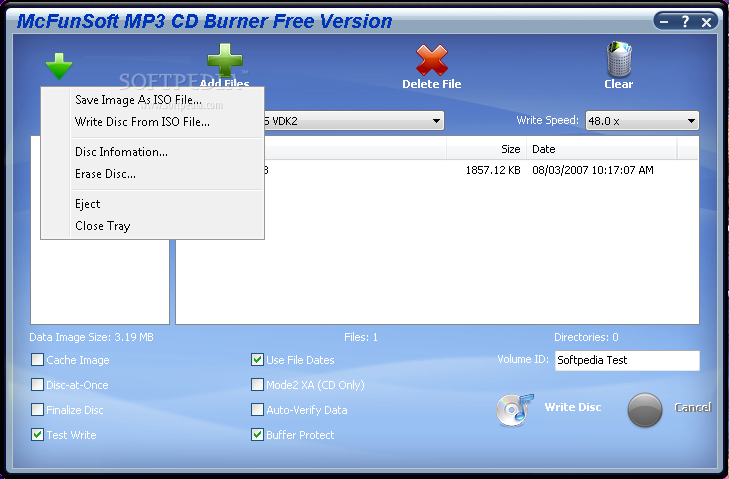Enable the Cache Image checkbox

coord(37,359)
